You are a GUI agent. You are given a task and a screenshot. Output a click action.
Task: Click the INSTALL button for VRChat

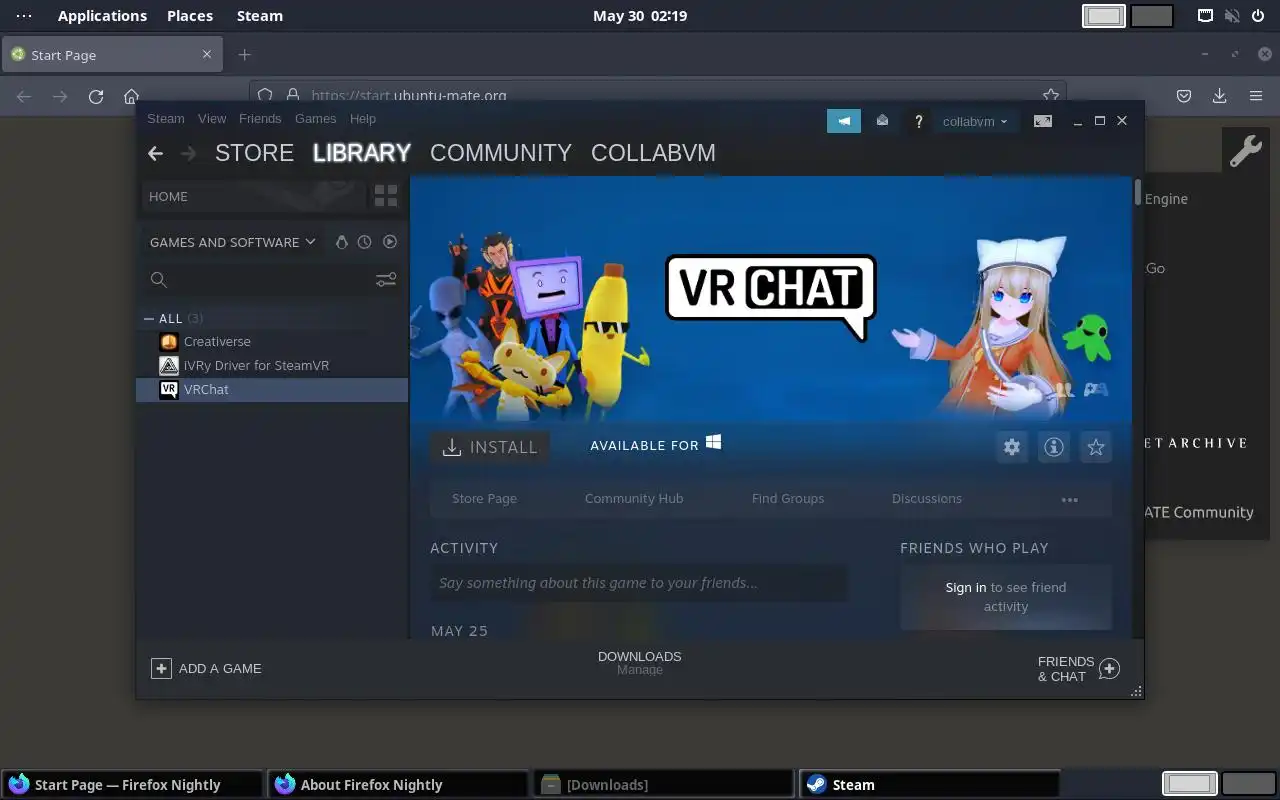(x=490, y=447)
